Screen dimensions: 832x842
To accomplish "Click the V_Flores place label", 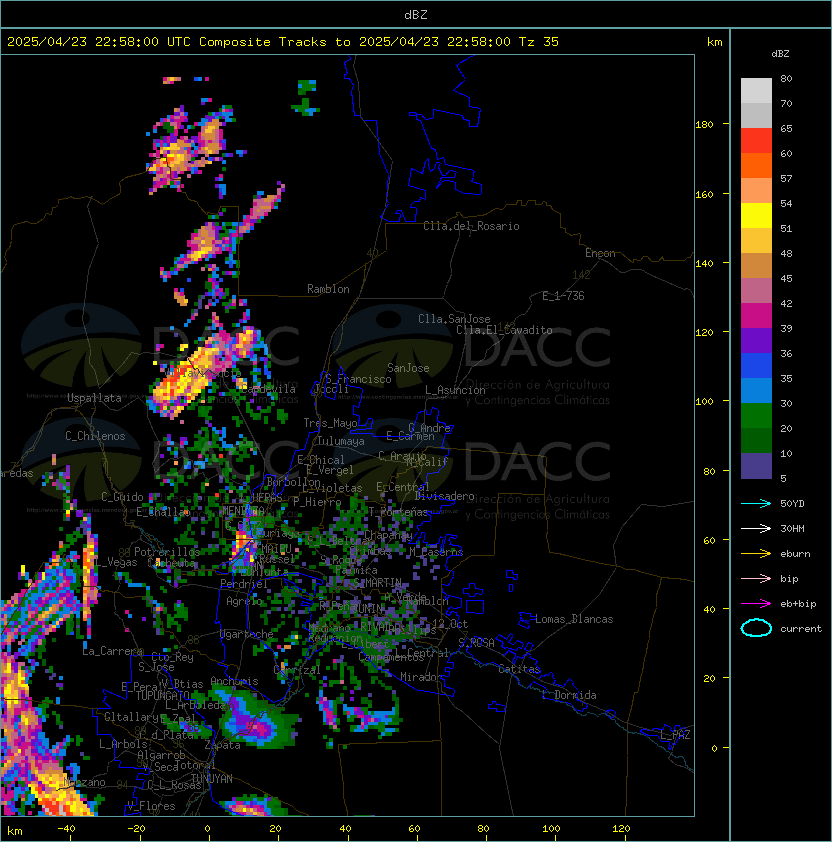I will [151, 806].
